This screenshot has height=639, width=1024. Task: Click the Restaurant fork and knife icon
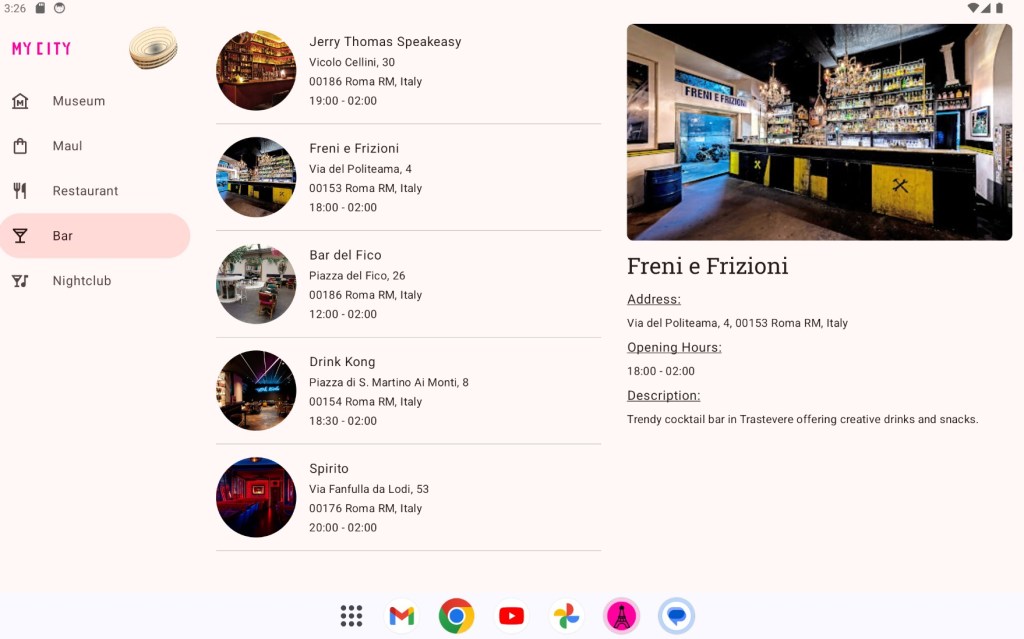[x=20, y=191]
